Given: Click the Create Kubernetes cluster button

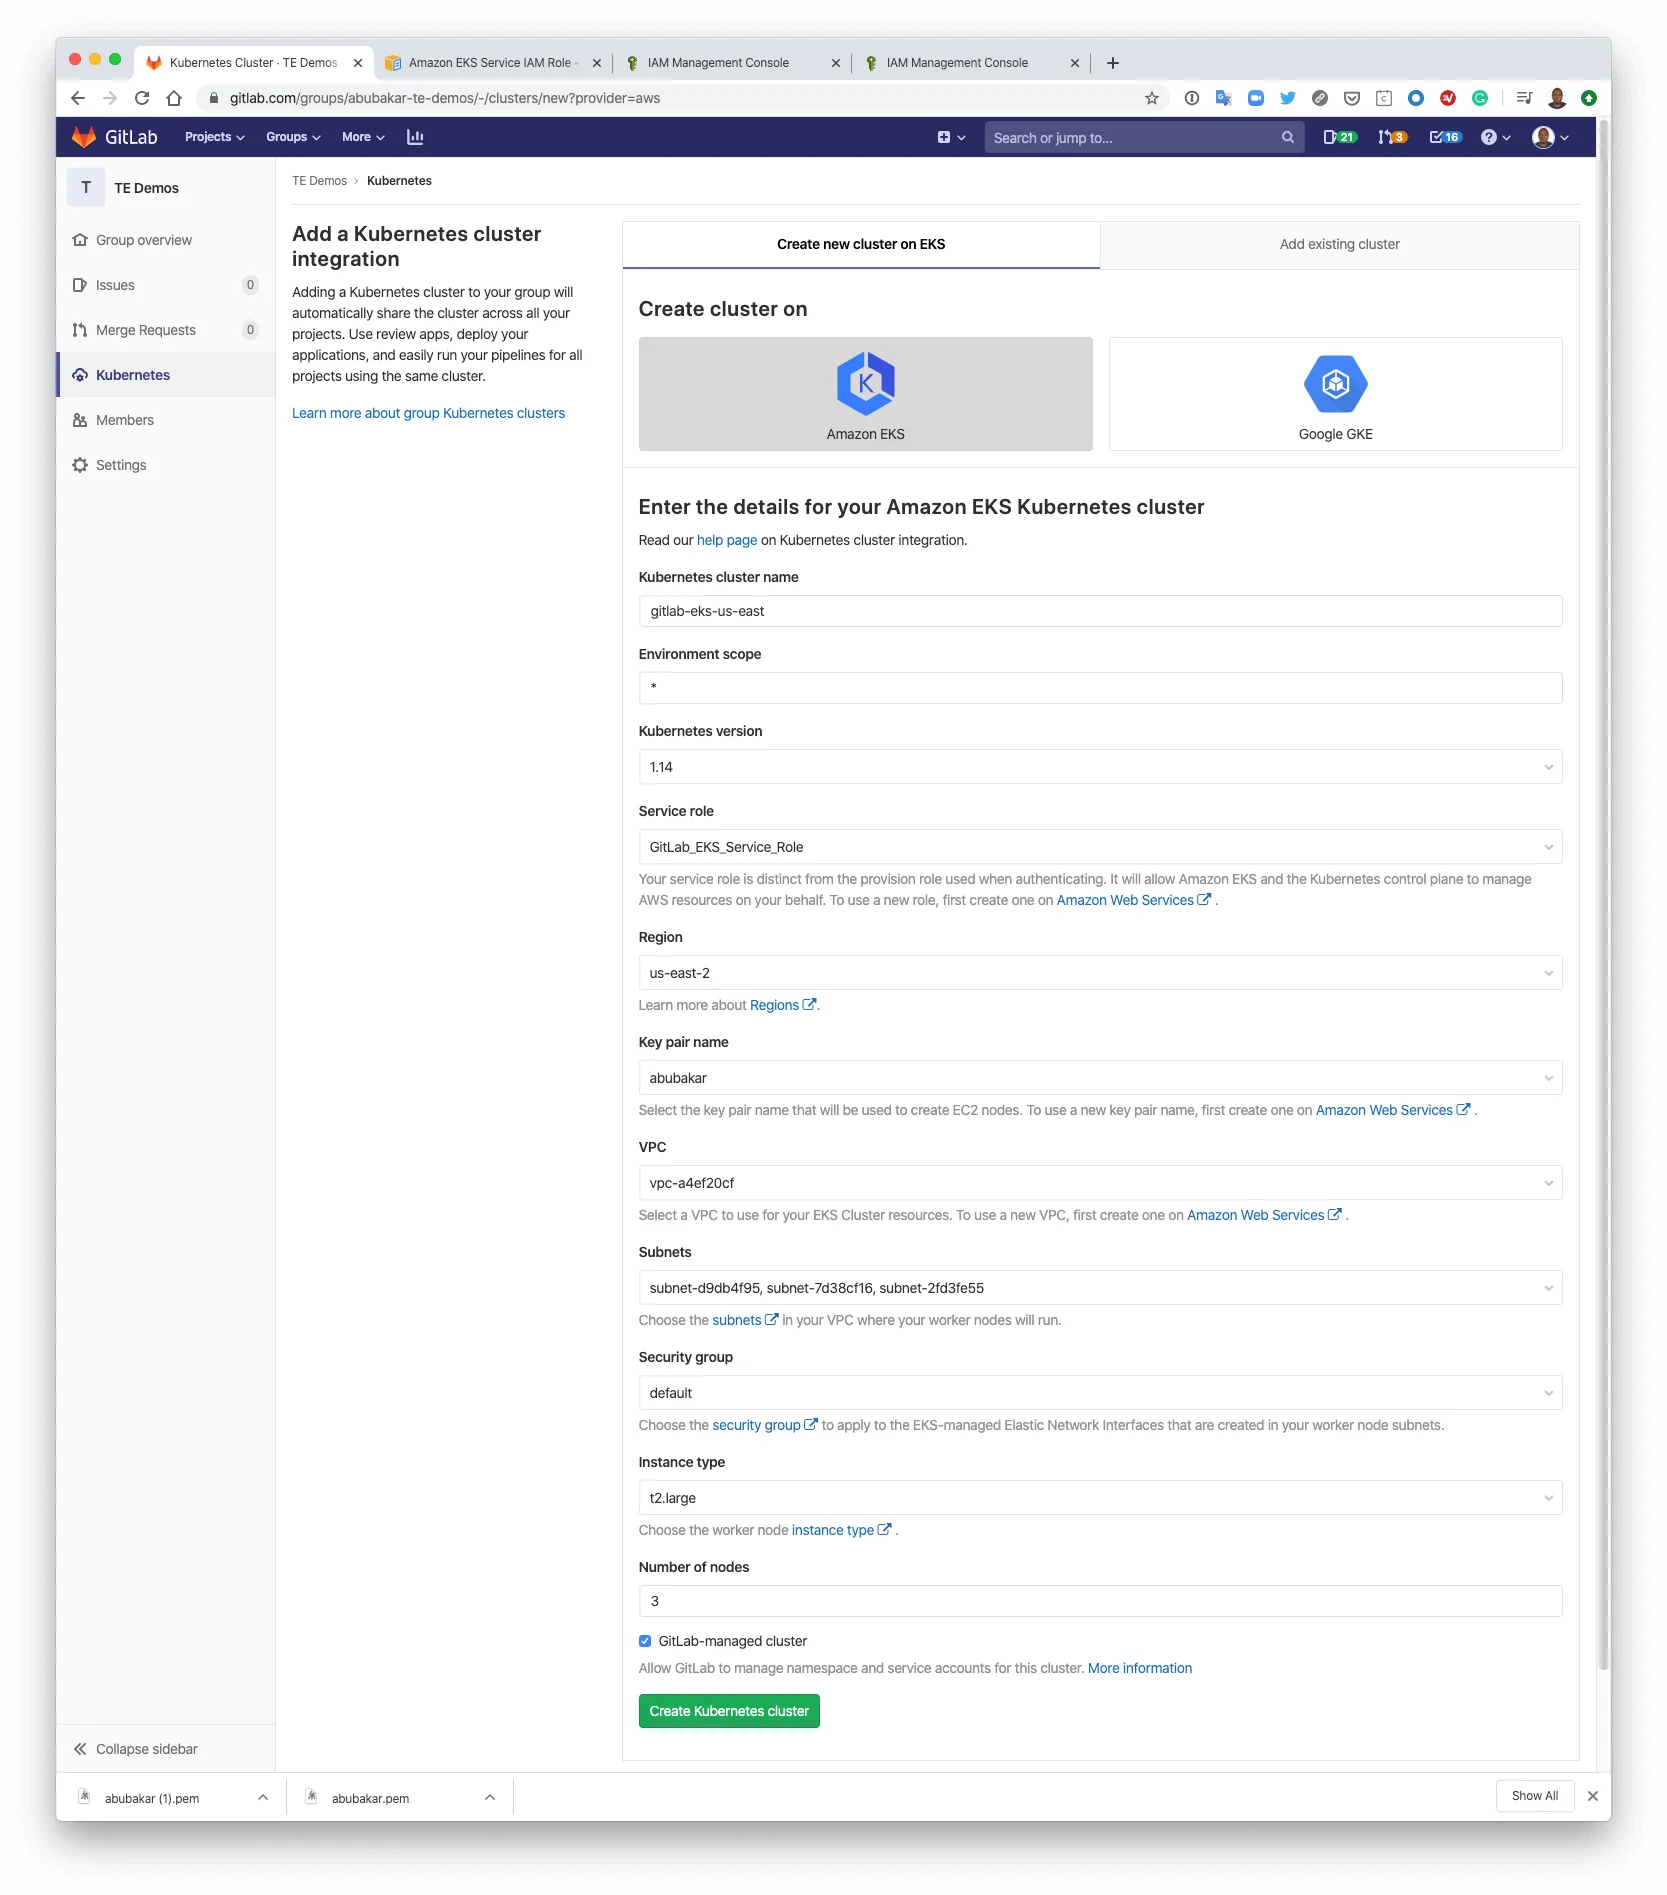Looking at the screenshot, I should coord(728,1711).
